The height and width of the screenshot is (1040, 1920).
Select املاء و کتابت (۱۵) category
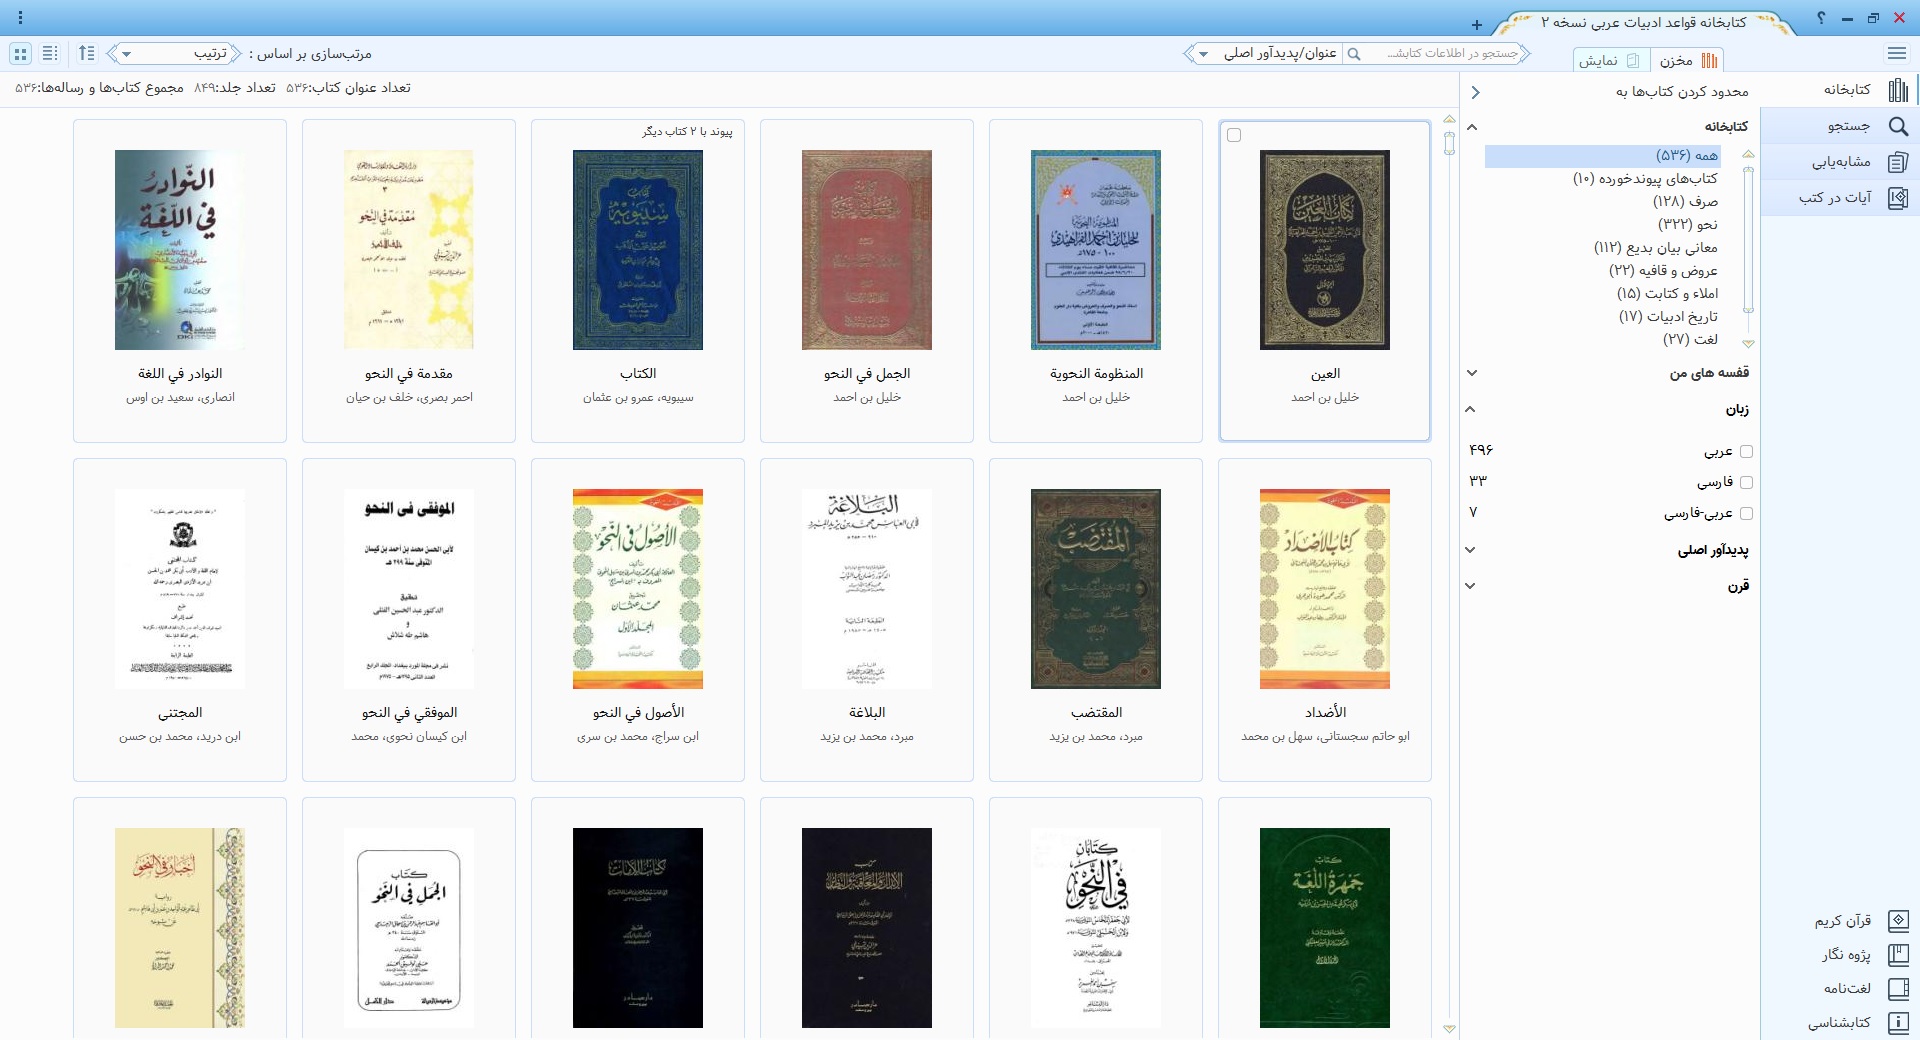point(1667,293)
